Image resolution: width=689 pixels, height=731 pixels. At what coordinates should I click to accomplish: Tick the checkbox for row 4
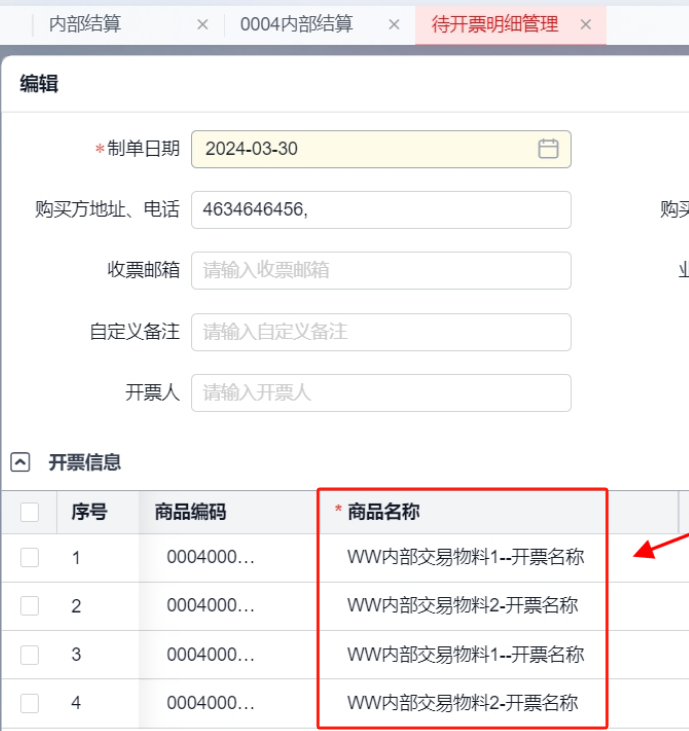tap(30, 703)
